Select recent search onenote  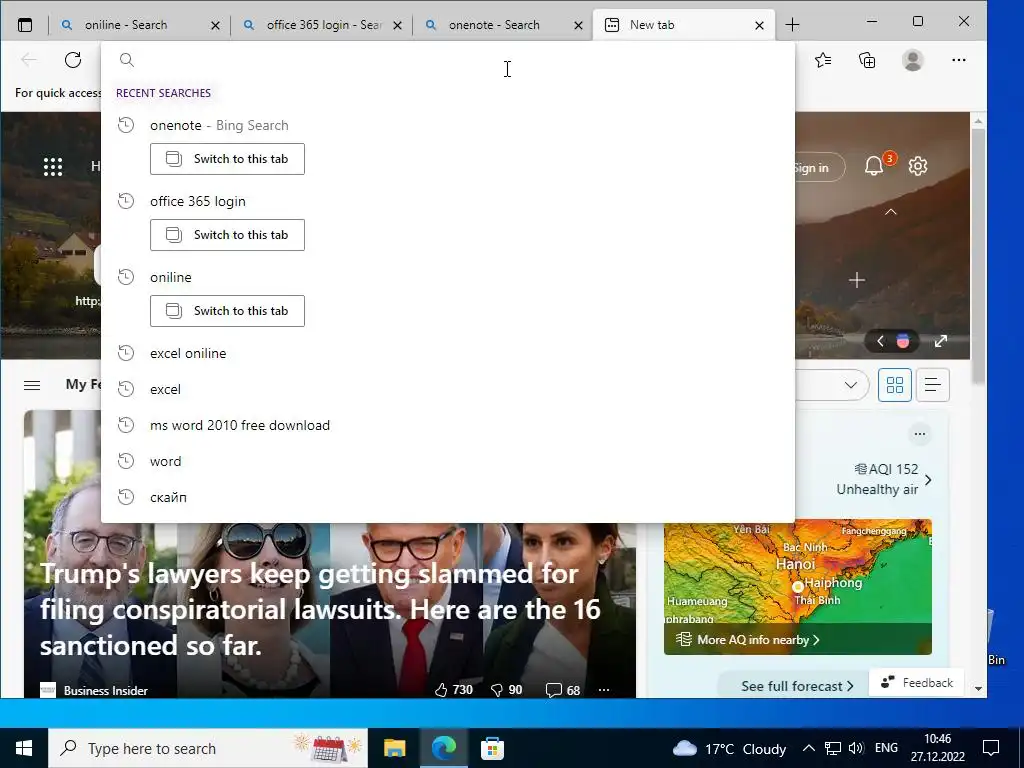pyautogui.click(x=448, y=125)
